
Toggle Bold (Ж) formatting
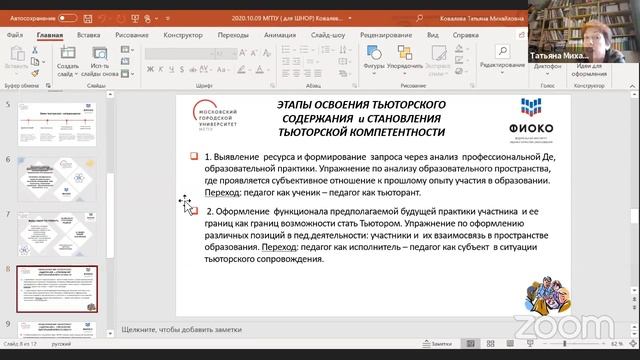tap(150, 69)
